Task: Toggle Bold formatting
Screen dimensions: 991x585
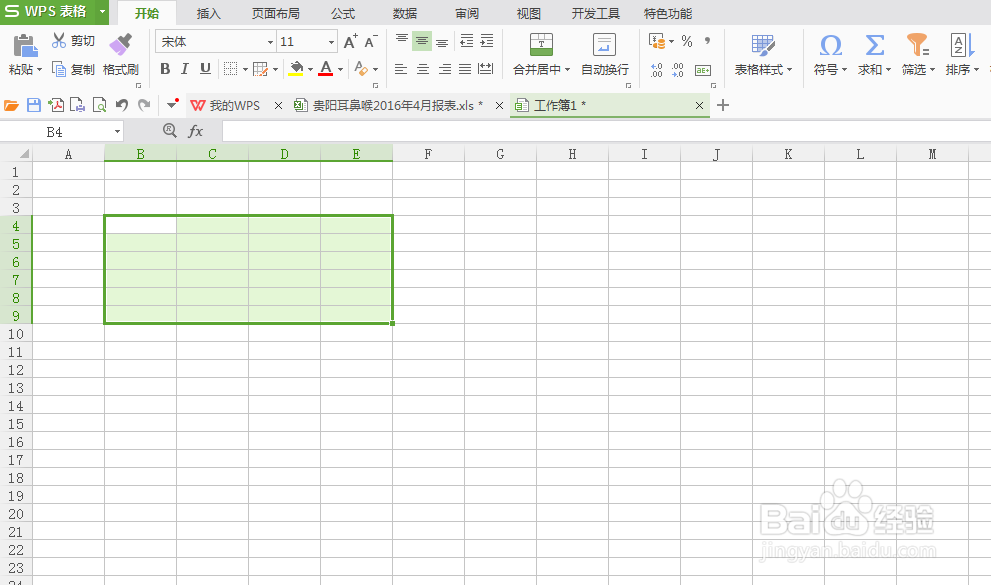Action: pyautogui.click(x=165, y=69)
